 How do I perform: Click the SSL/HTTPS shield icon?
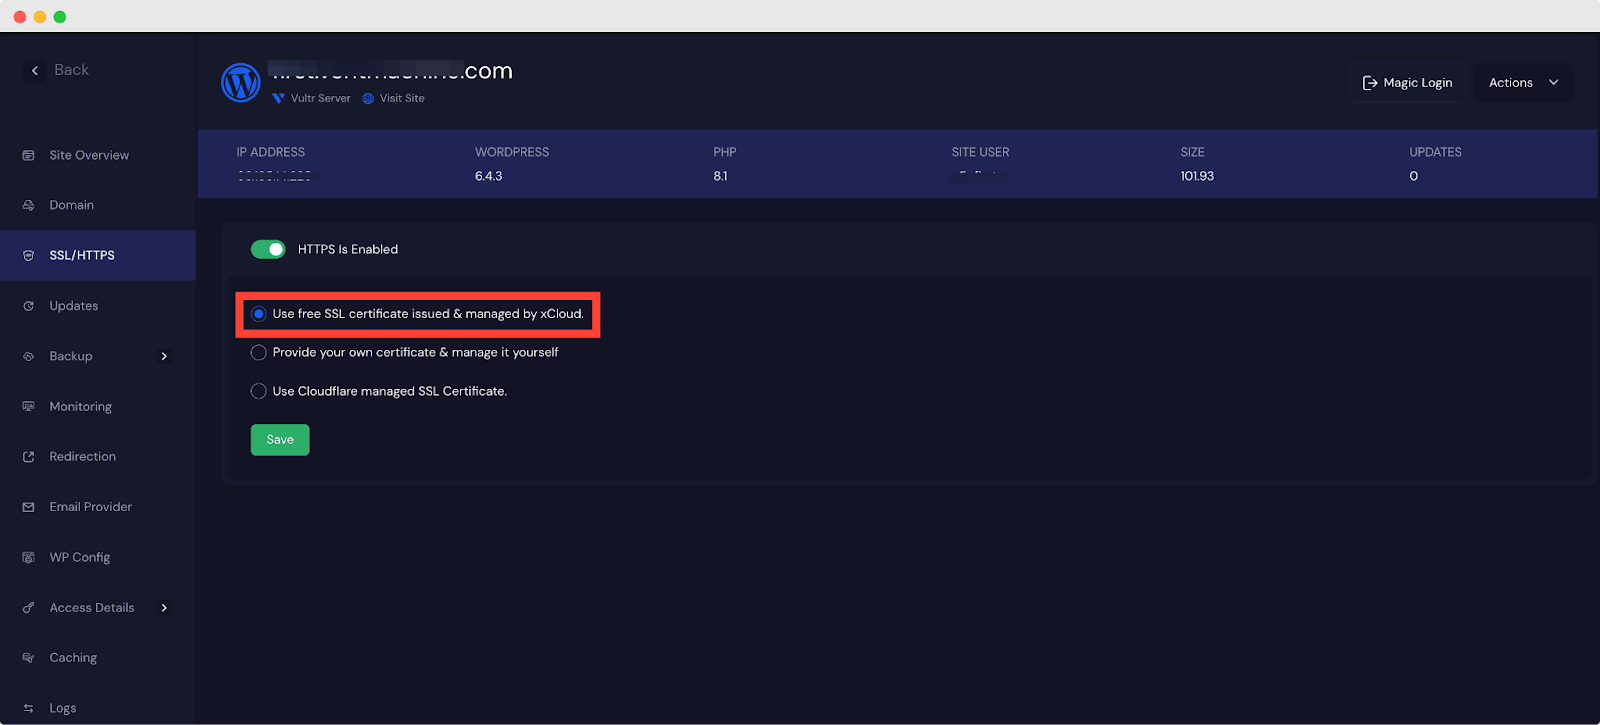[28, 256]
